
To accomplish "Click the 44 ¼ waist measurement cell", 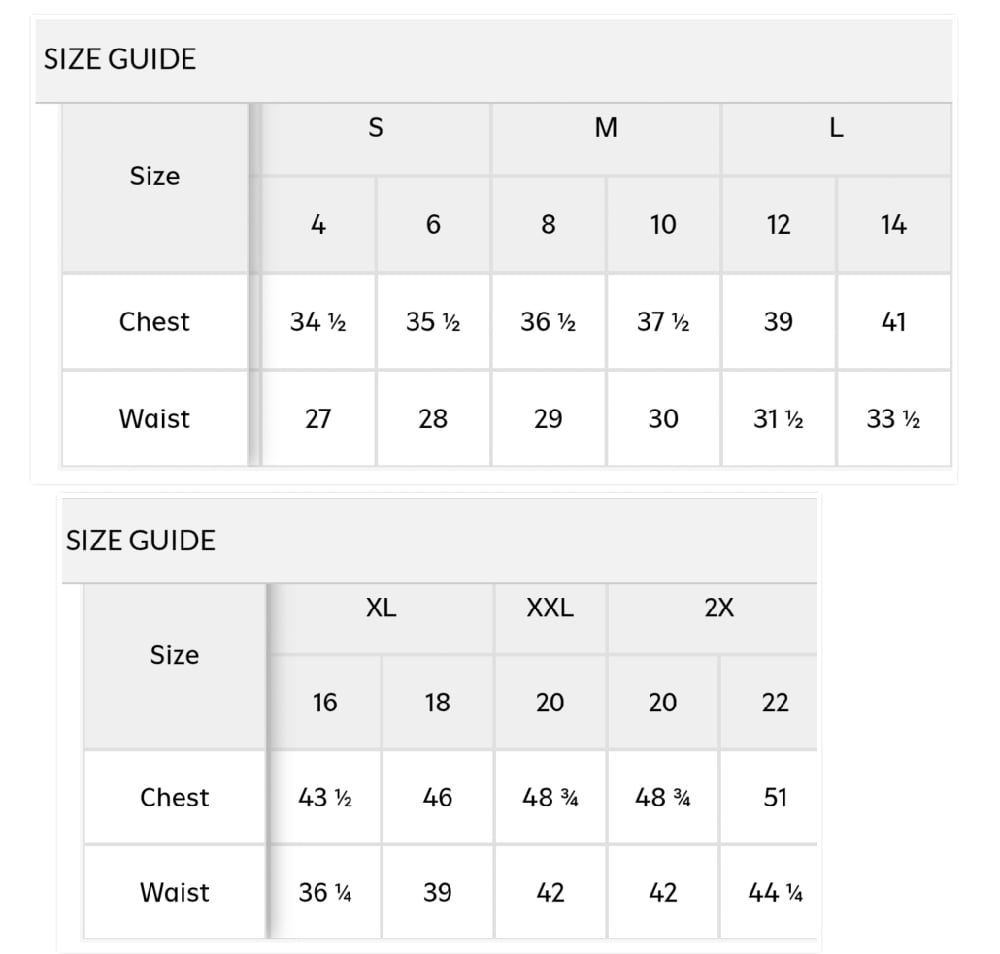I will pyautogui.click(x=775, y=892).
